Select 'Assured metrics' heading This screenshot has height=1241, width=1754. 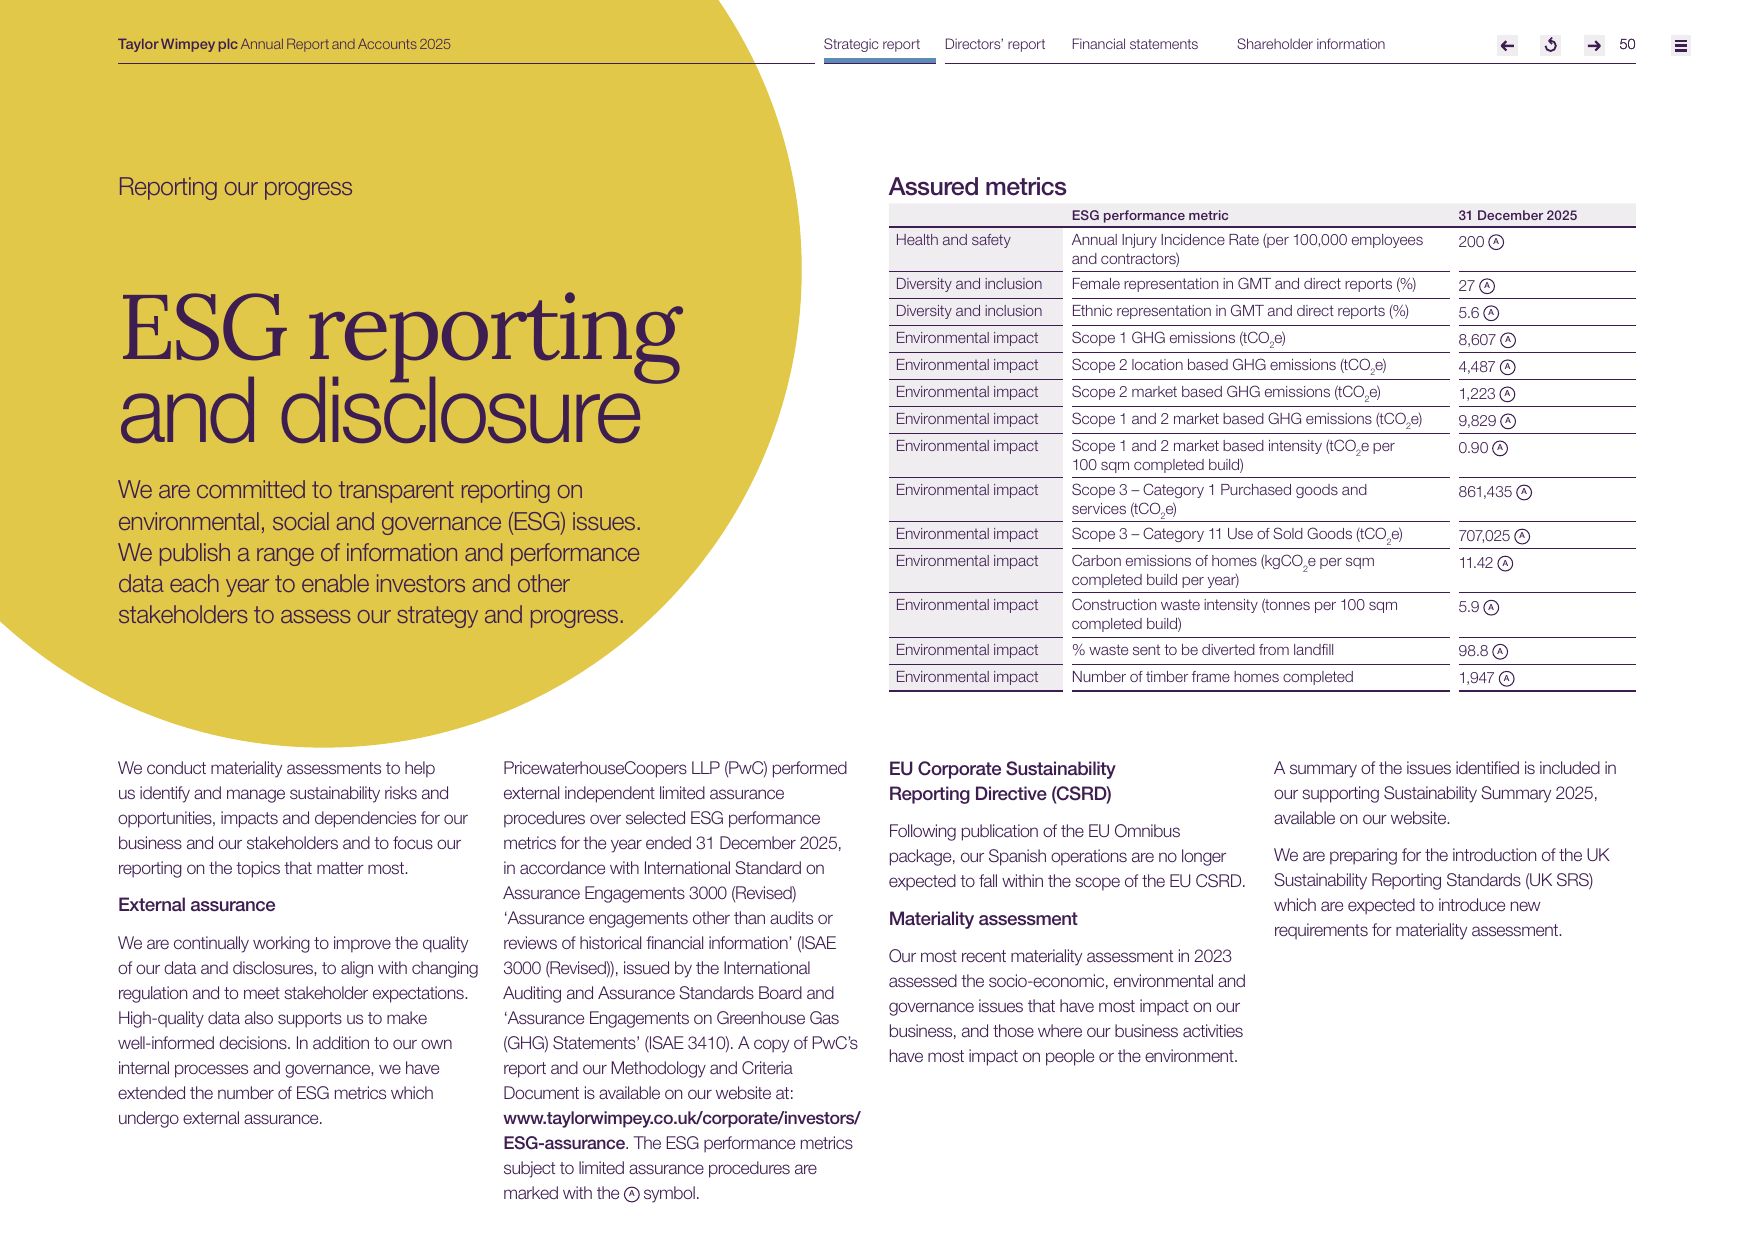click(977, 187)
